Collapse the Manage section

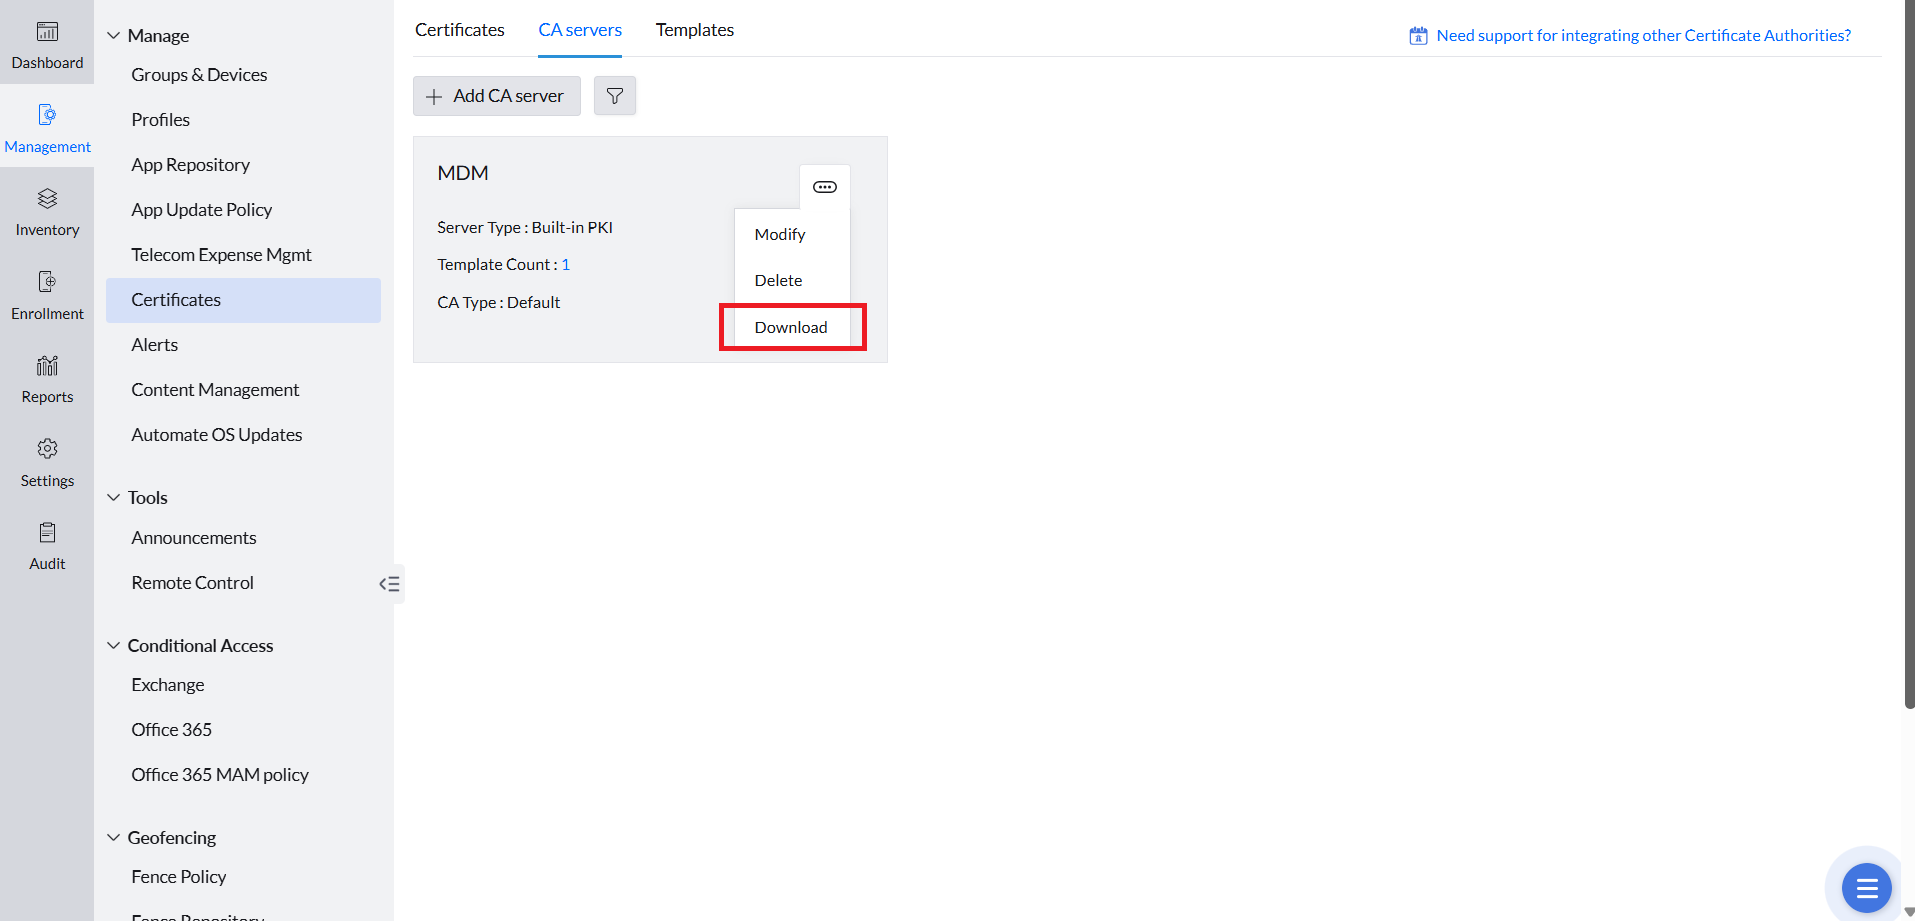pyautogui.click(x=112, y=34)
